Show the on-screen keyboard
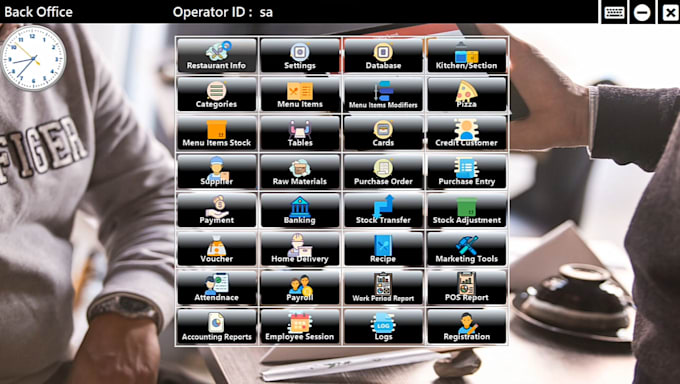 (x=614, y=12)
